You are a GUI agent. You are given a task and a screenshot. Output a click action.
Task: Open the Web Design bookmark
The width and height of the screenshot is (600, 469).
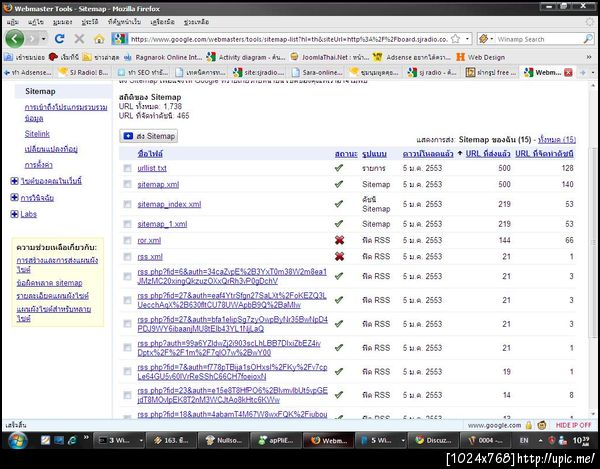481,57
